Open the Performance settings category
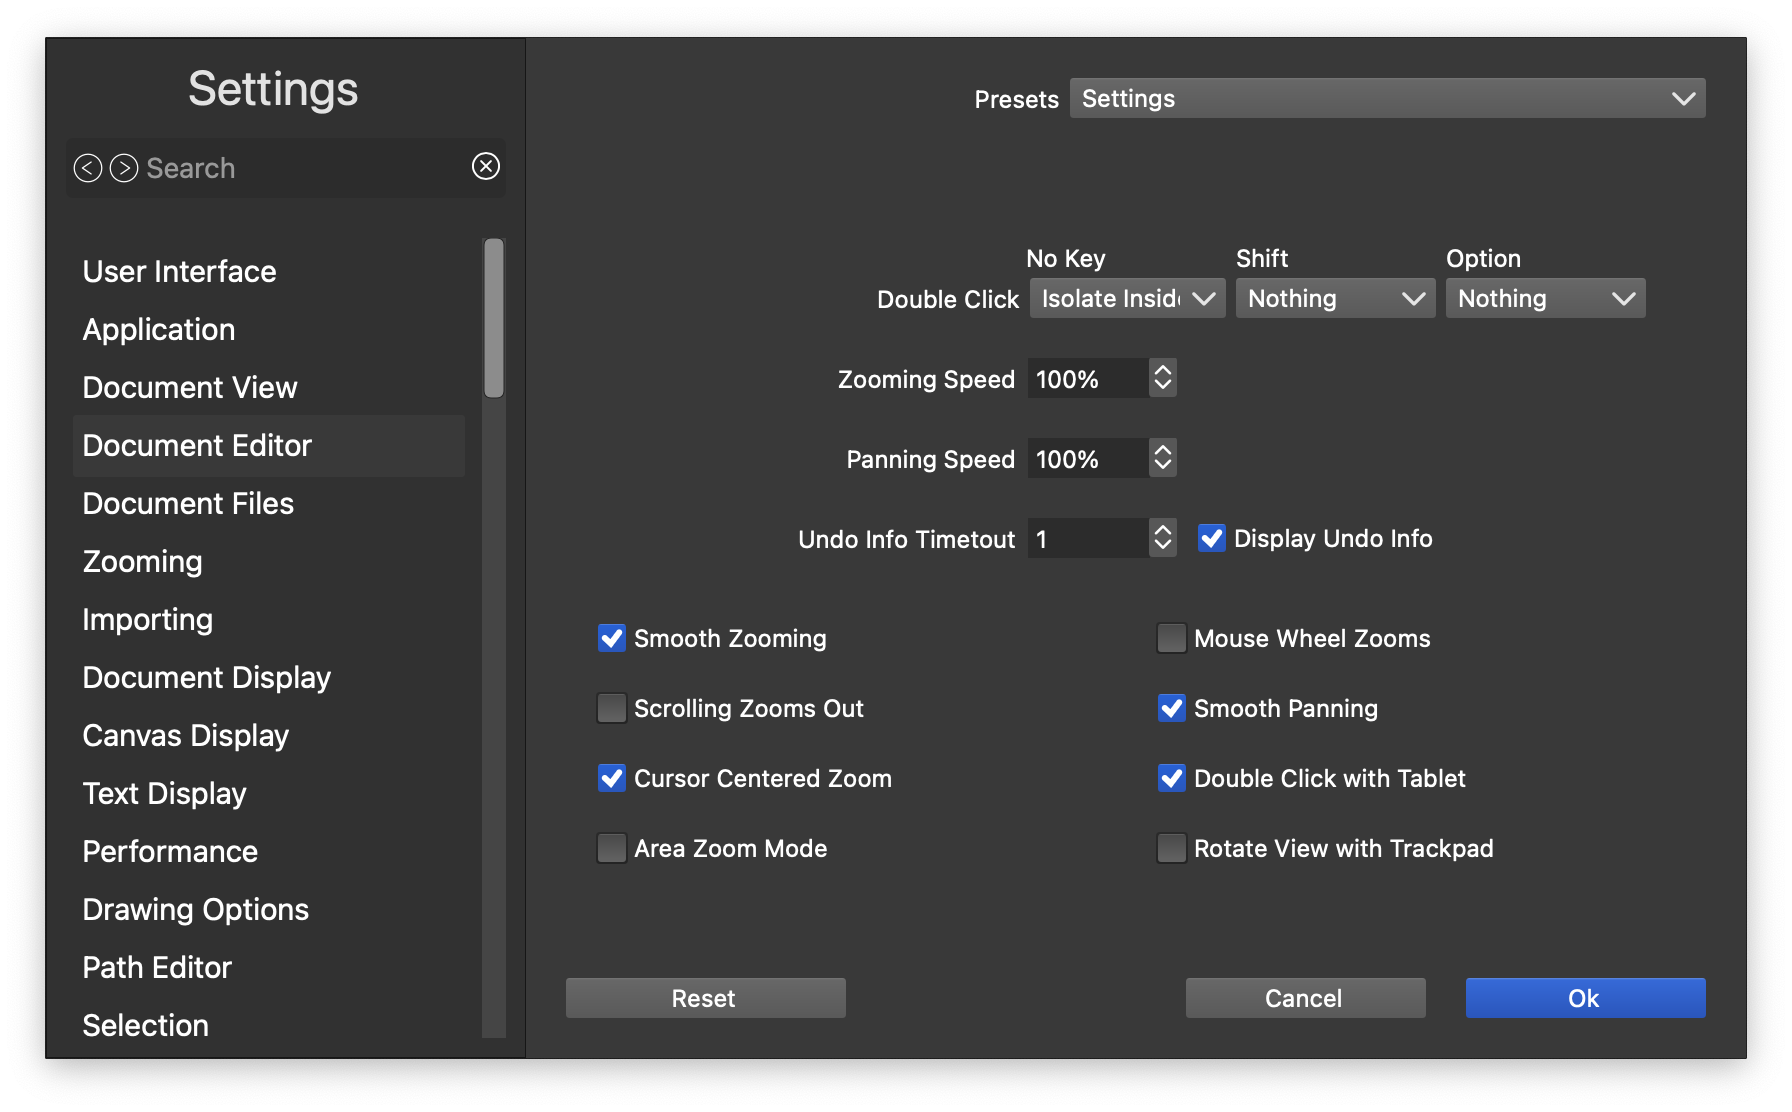Viewport: 1792px width, 1112px height. click(x=170, y=851)
